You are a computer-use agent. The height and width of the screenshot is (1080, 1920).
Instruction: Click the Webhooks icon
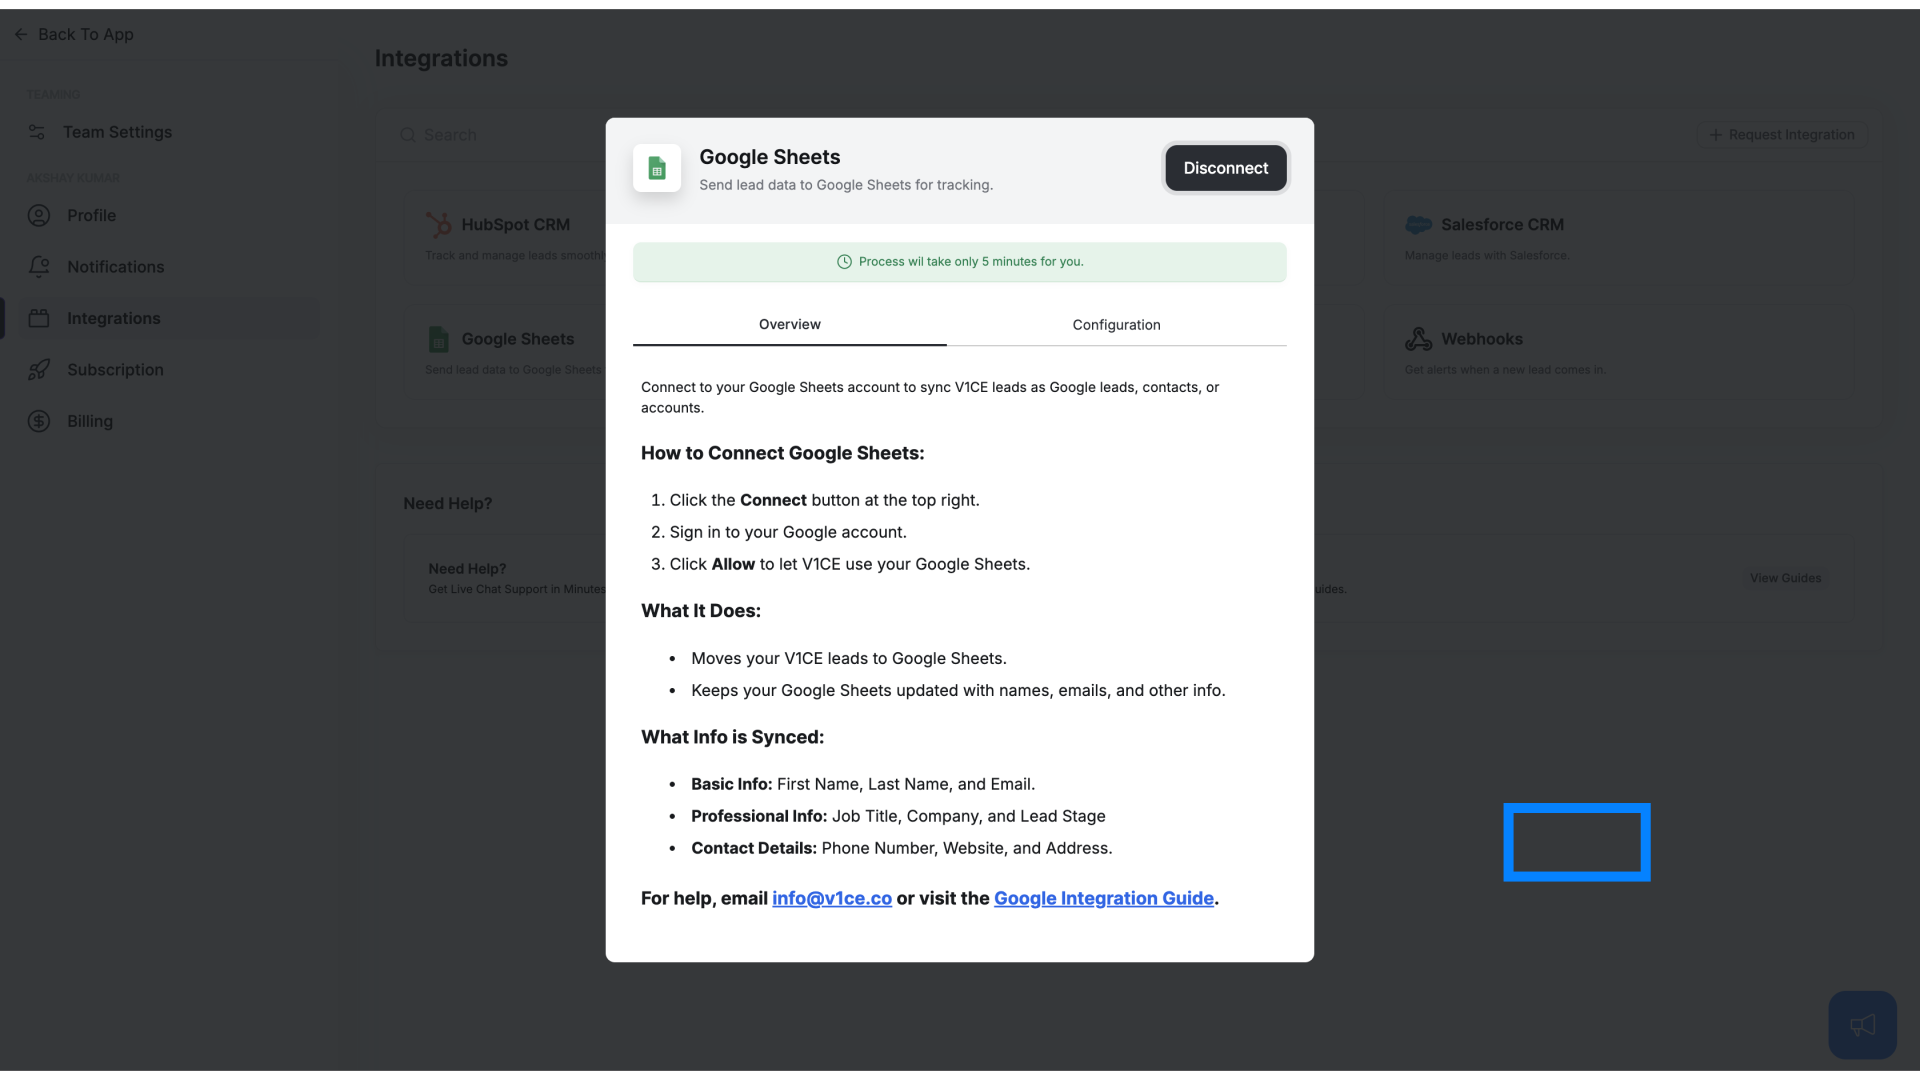click(x=1418, y=339)
